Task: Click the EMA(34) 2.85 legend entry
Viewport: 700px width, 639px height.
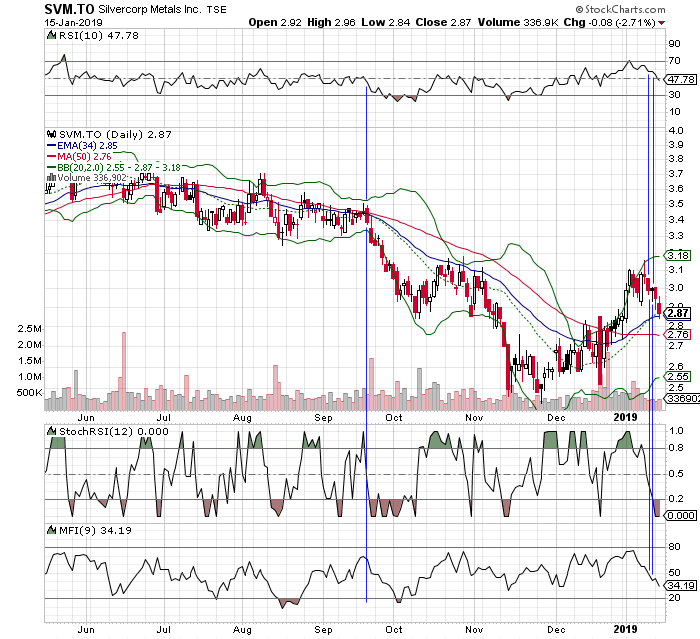Action: click(x=88, y=146)
